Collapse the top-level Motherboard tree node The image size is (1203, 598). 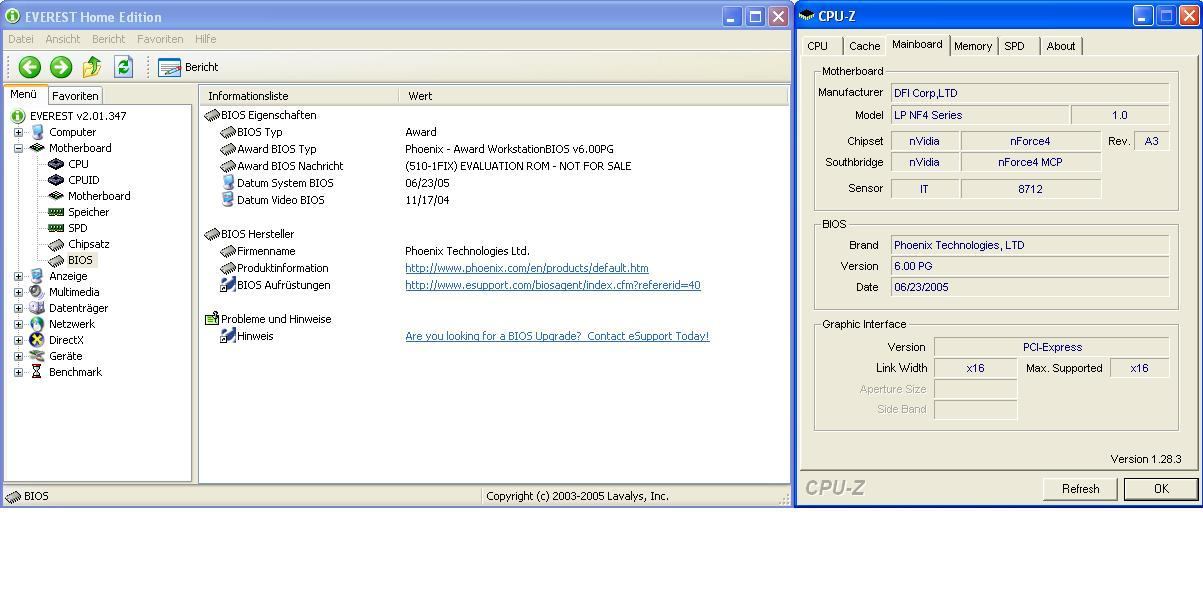[x=18, y=148]
